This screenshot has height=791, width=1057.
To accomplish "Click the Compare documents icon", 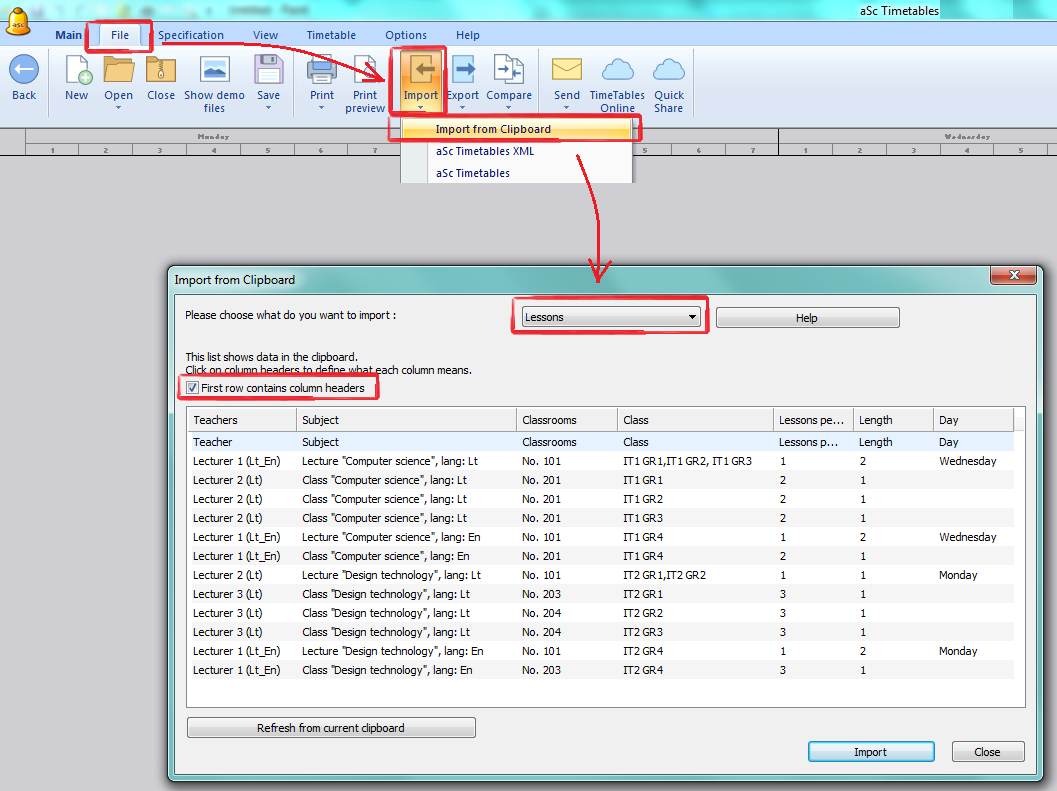I will tap(509, 69).
